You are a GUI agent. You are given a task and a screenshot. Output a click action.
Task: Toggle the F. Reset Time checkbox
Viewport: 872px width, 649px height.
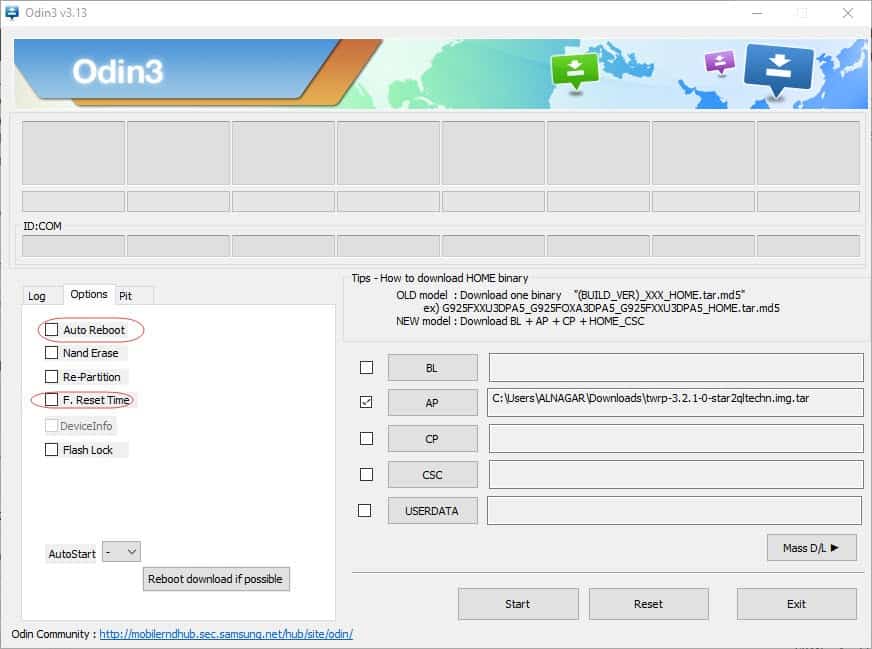coord(51,400)
